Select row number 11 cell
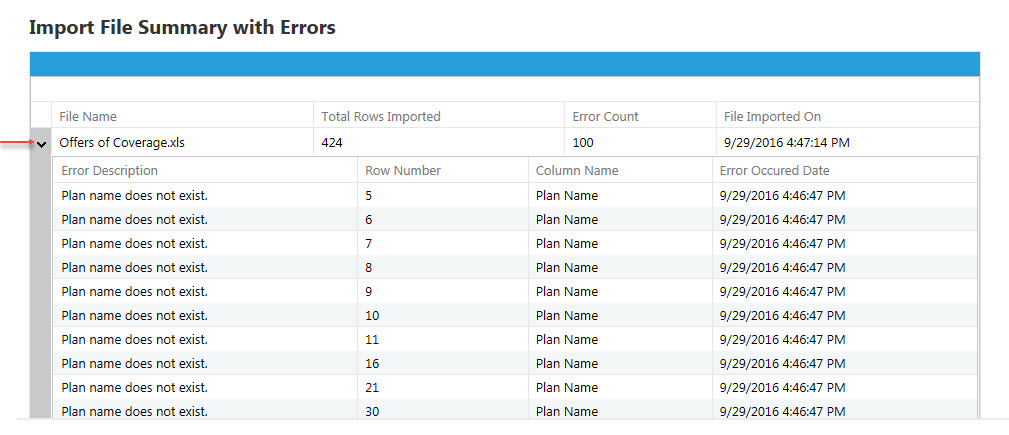Viewport: 1009px width, 435px height. coord(443,339)
